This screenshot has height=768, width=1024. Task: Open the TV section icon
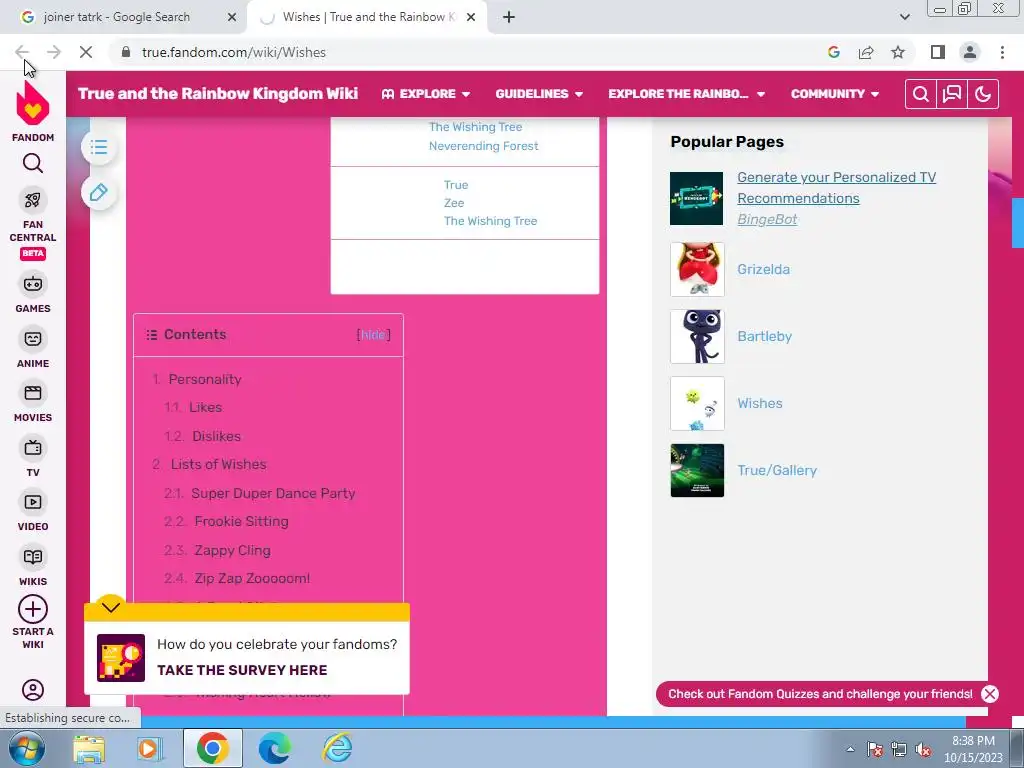[x=33, y=448]
